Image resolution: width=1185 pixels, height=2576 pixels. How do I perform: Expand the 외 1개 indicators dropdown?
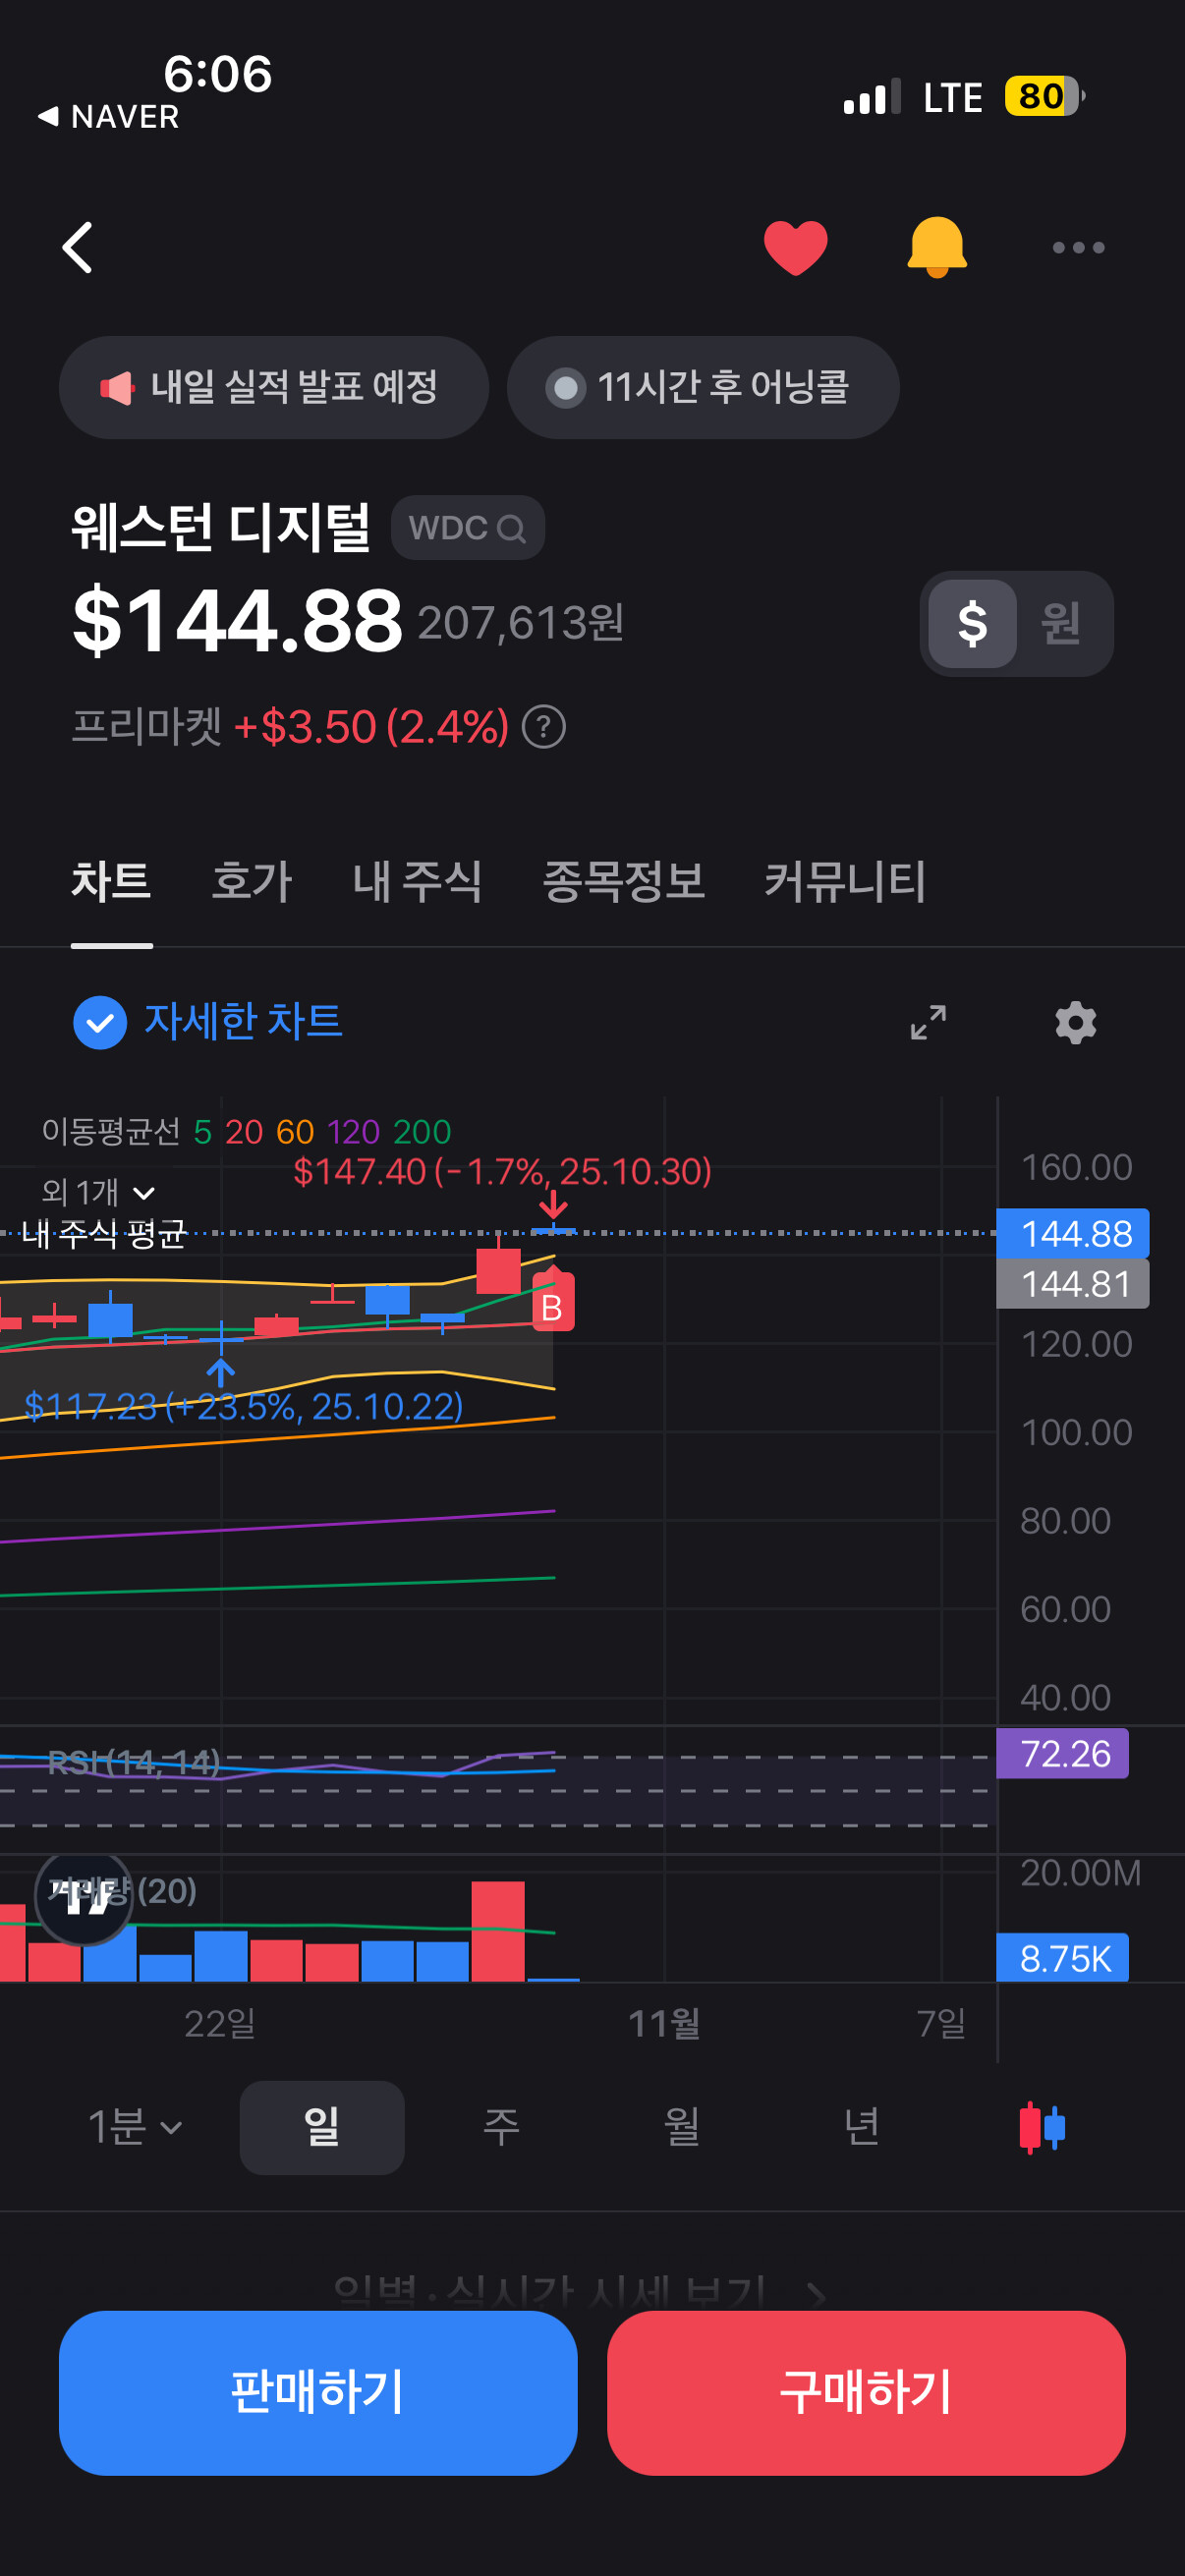coord(98,1192)
